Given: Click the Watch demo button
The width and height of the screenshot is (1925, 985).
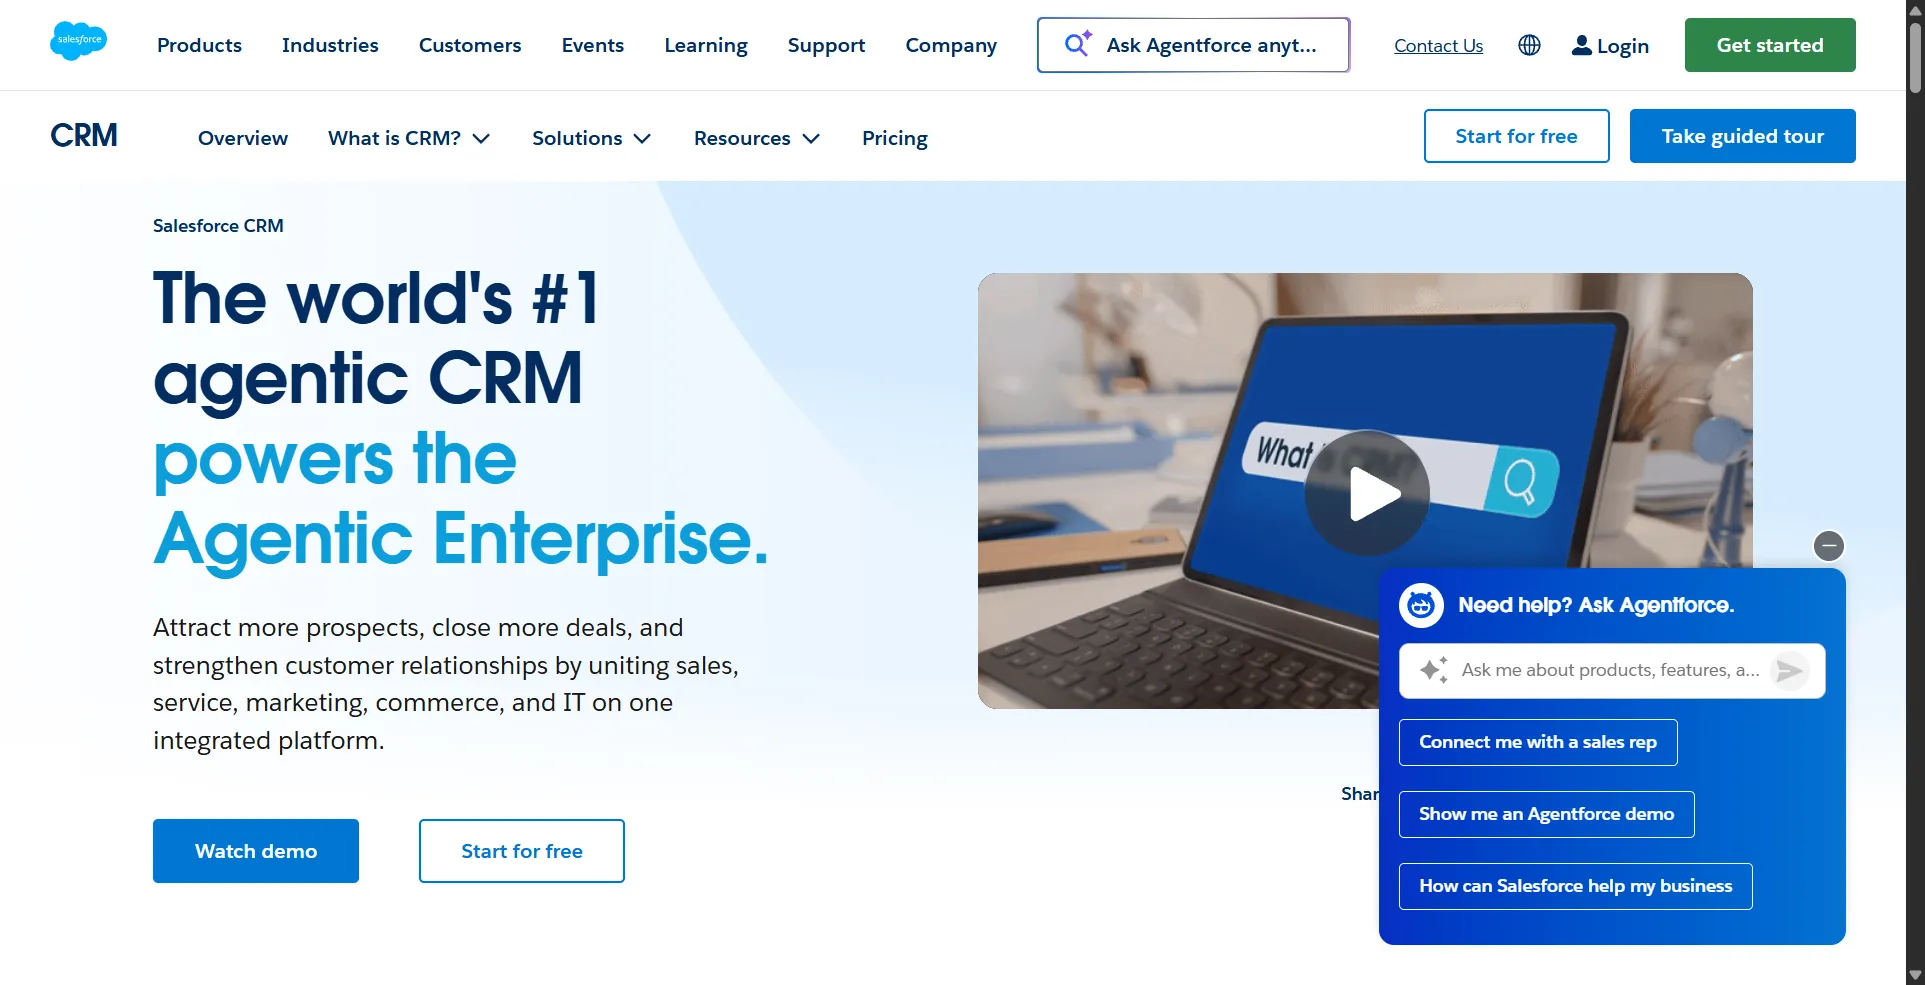Looking at the screenshot, I should 256,851.
